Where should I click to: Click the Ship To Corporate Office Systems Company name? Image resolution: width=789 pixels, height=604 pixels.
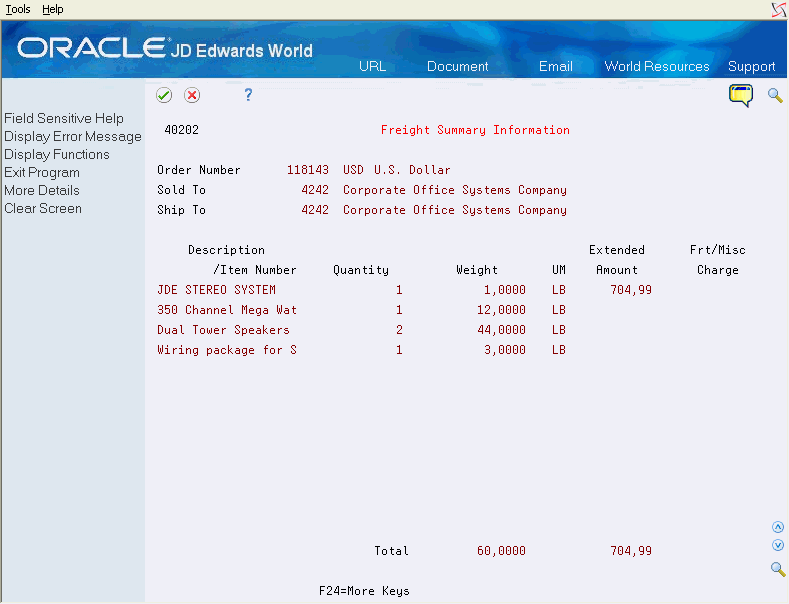(455, 210)
